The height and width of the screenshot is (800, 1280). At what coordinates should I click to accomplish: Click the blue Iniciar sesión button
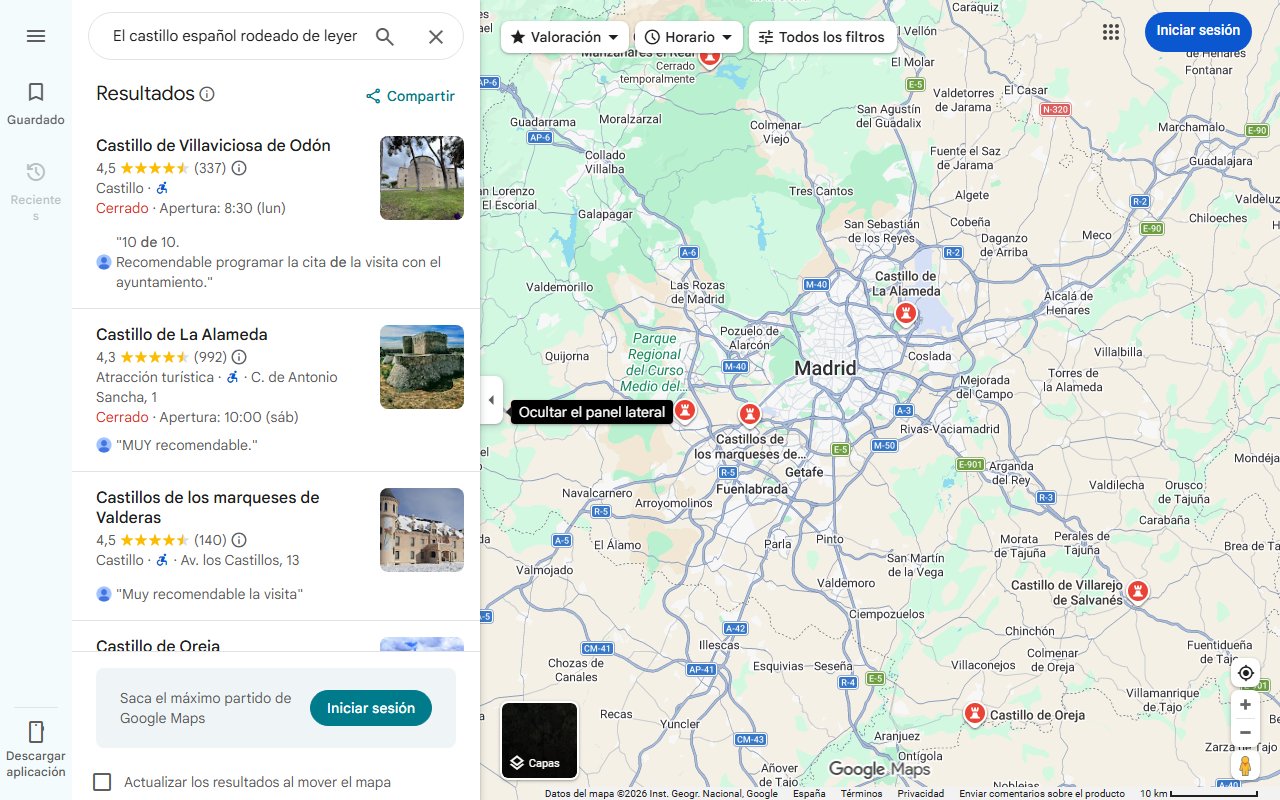click(1198, 31)
